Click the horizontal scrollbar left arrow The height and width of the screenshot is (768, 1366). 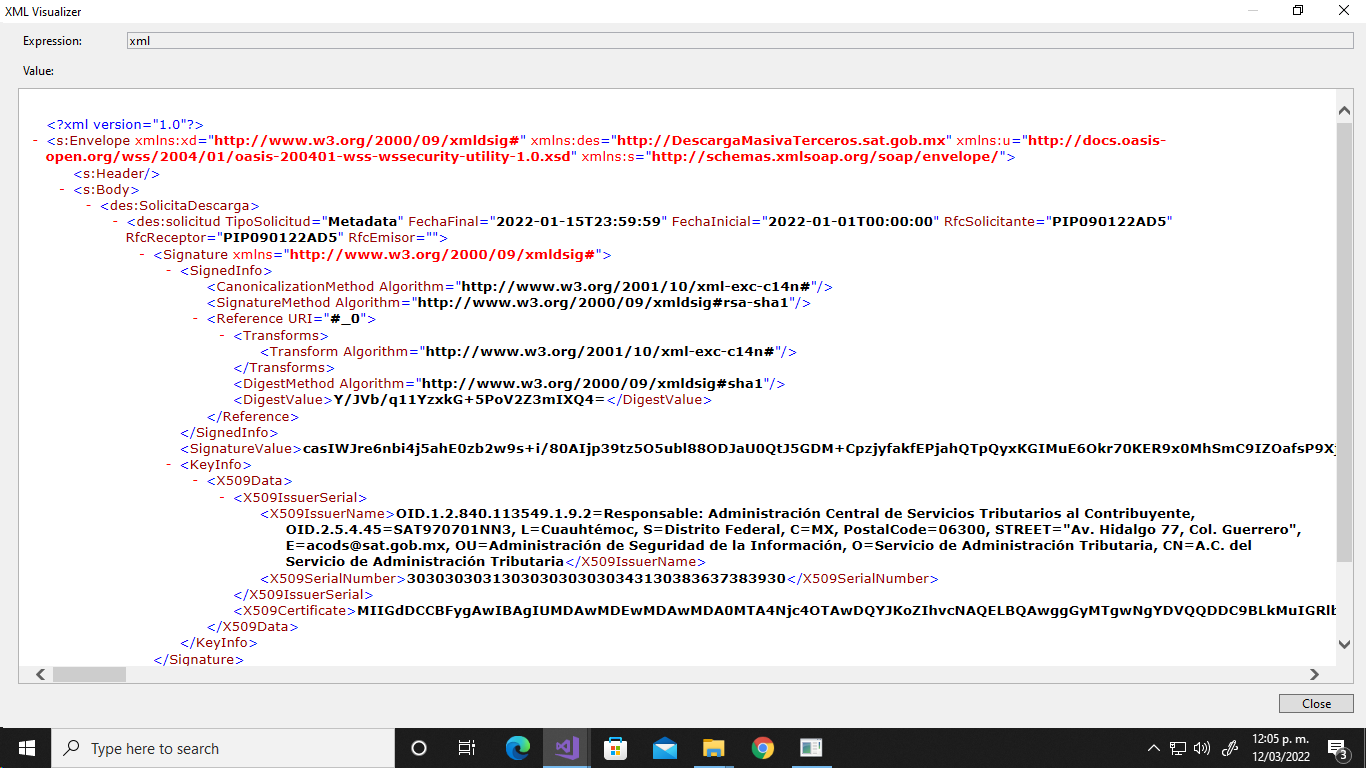point(41,674)
